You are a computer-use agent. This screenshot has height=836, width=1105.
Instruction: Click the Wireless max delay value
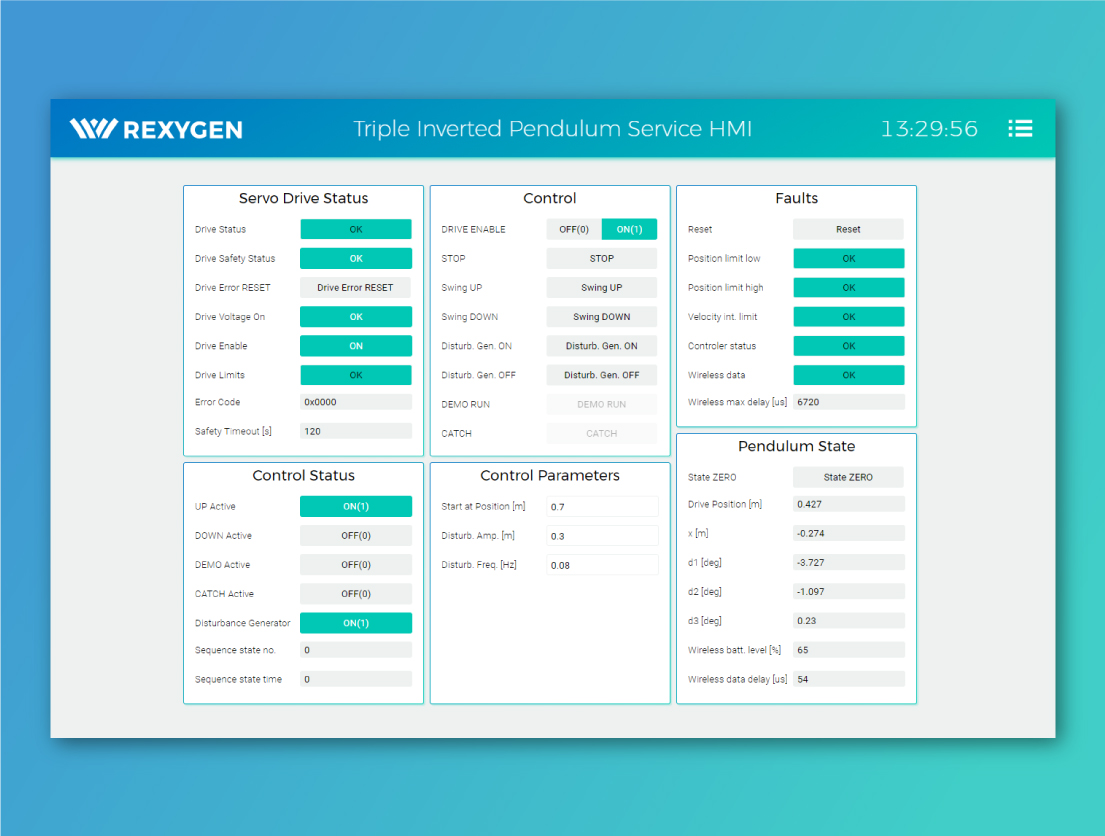click(x=848, y=402)
